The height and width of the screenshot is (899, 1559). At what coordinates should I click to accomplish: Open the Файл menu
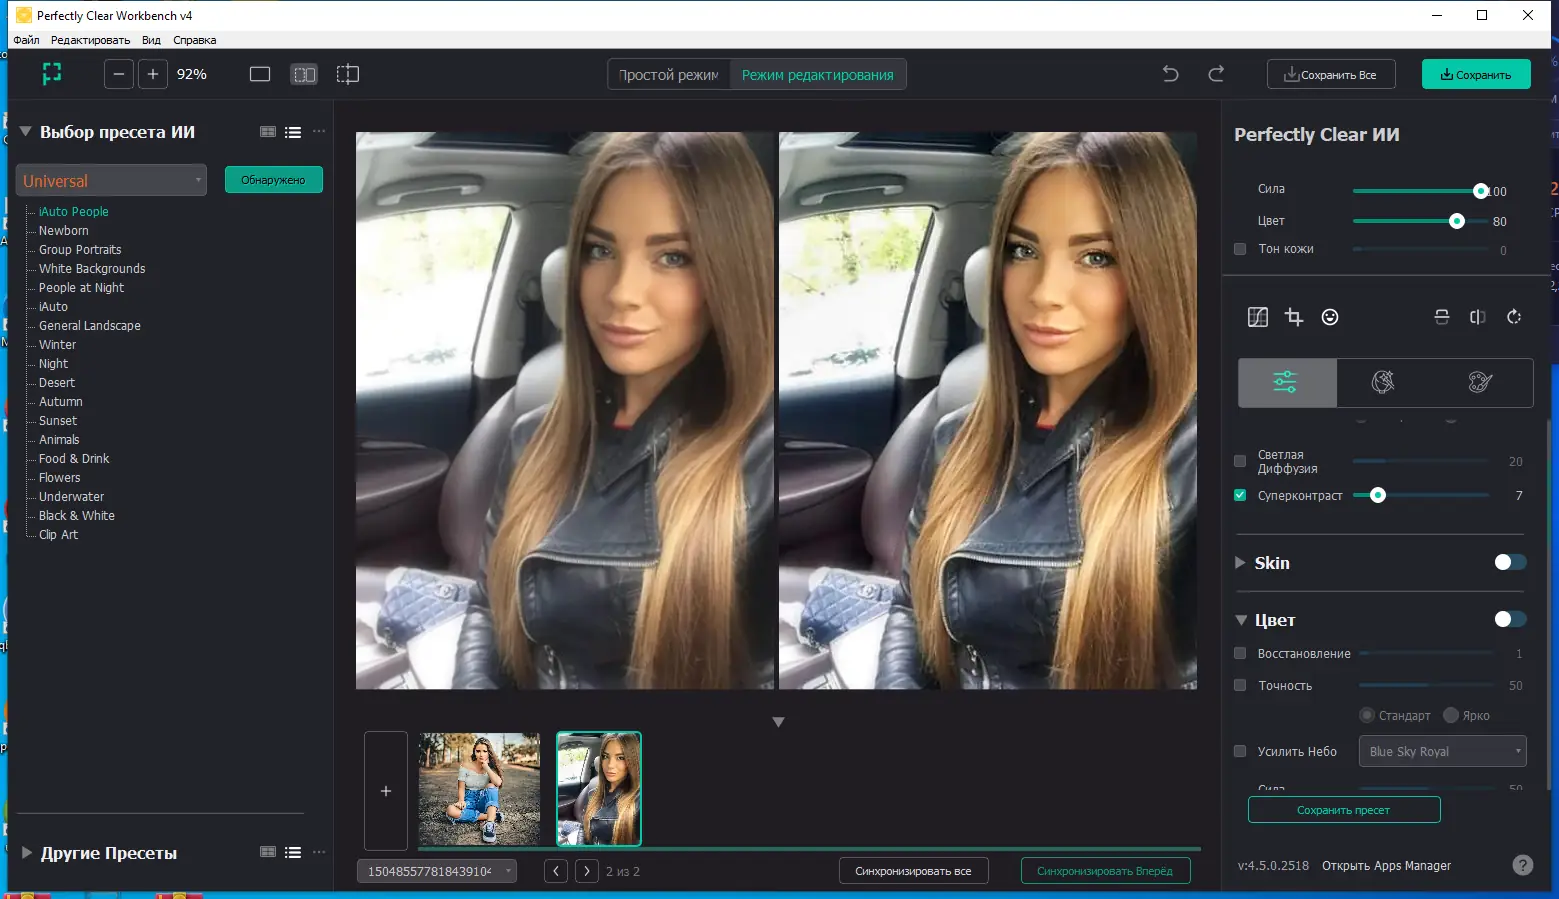pos(27,40)
